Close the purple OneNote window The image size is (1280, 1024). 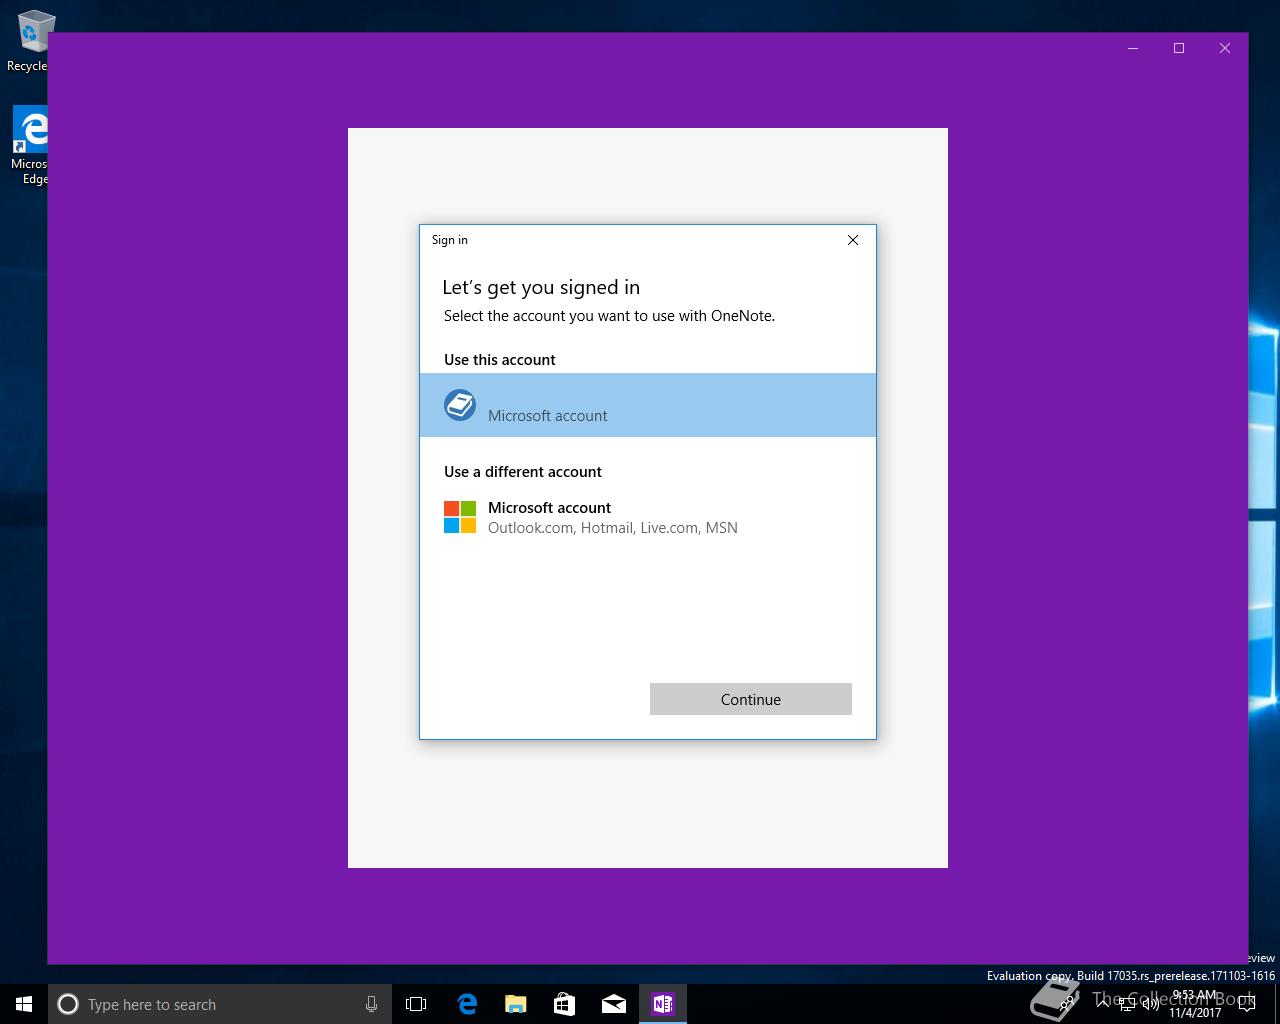(1225, 48)
